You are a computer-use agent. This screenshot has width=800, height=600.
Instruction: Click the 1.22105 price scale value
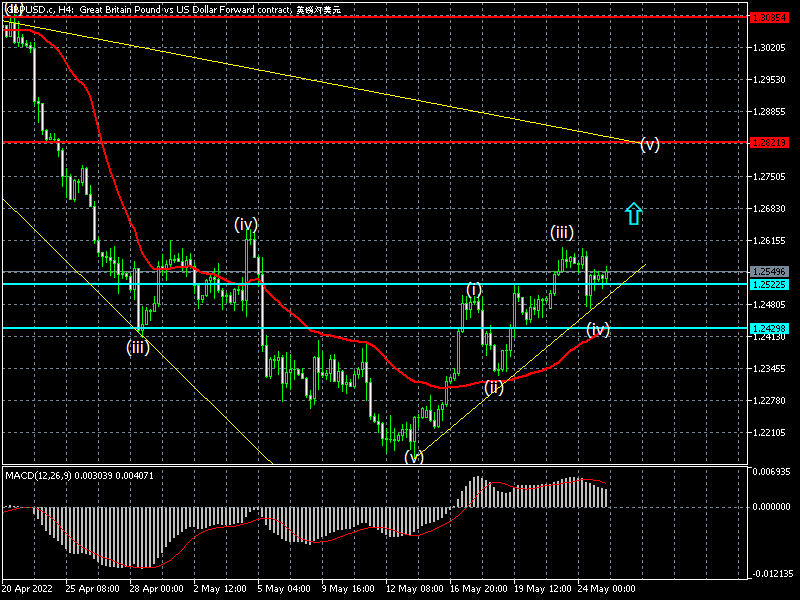pos(769,433)
